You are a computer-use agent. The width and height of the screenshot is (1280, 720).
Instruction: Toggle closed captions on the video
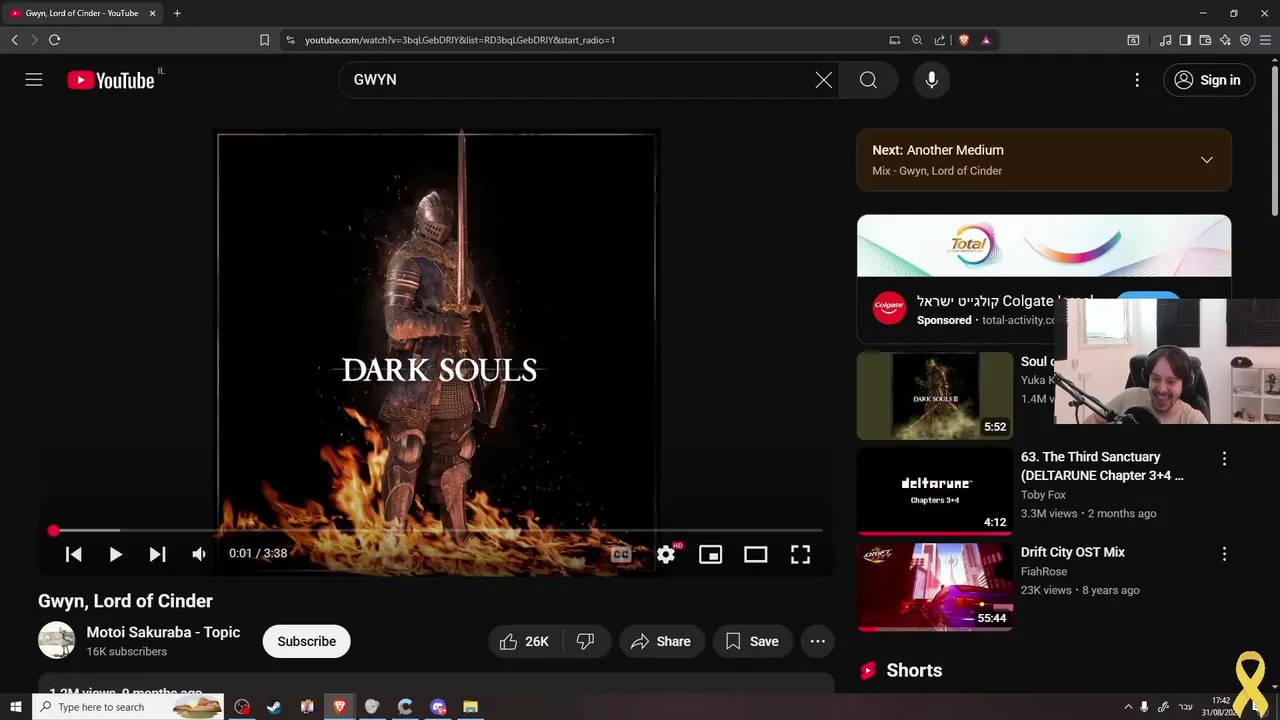621,554
